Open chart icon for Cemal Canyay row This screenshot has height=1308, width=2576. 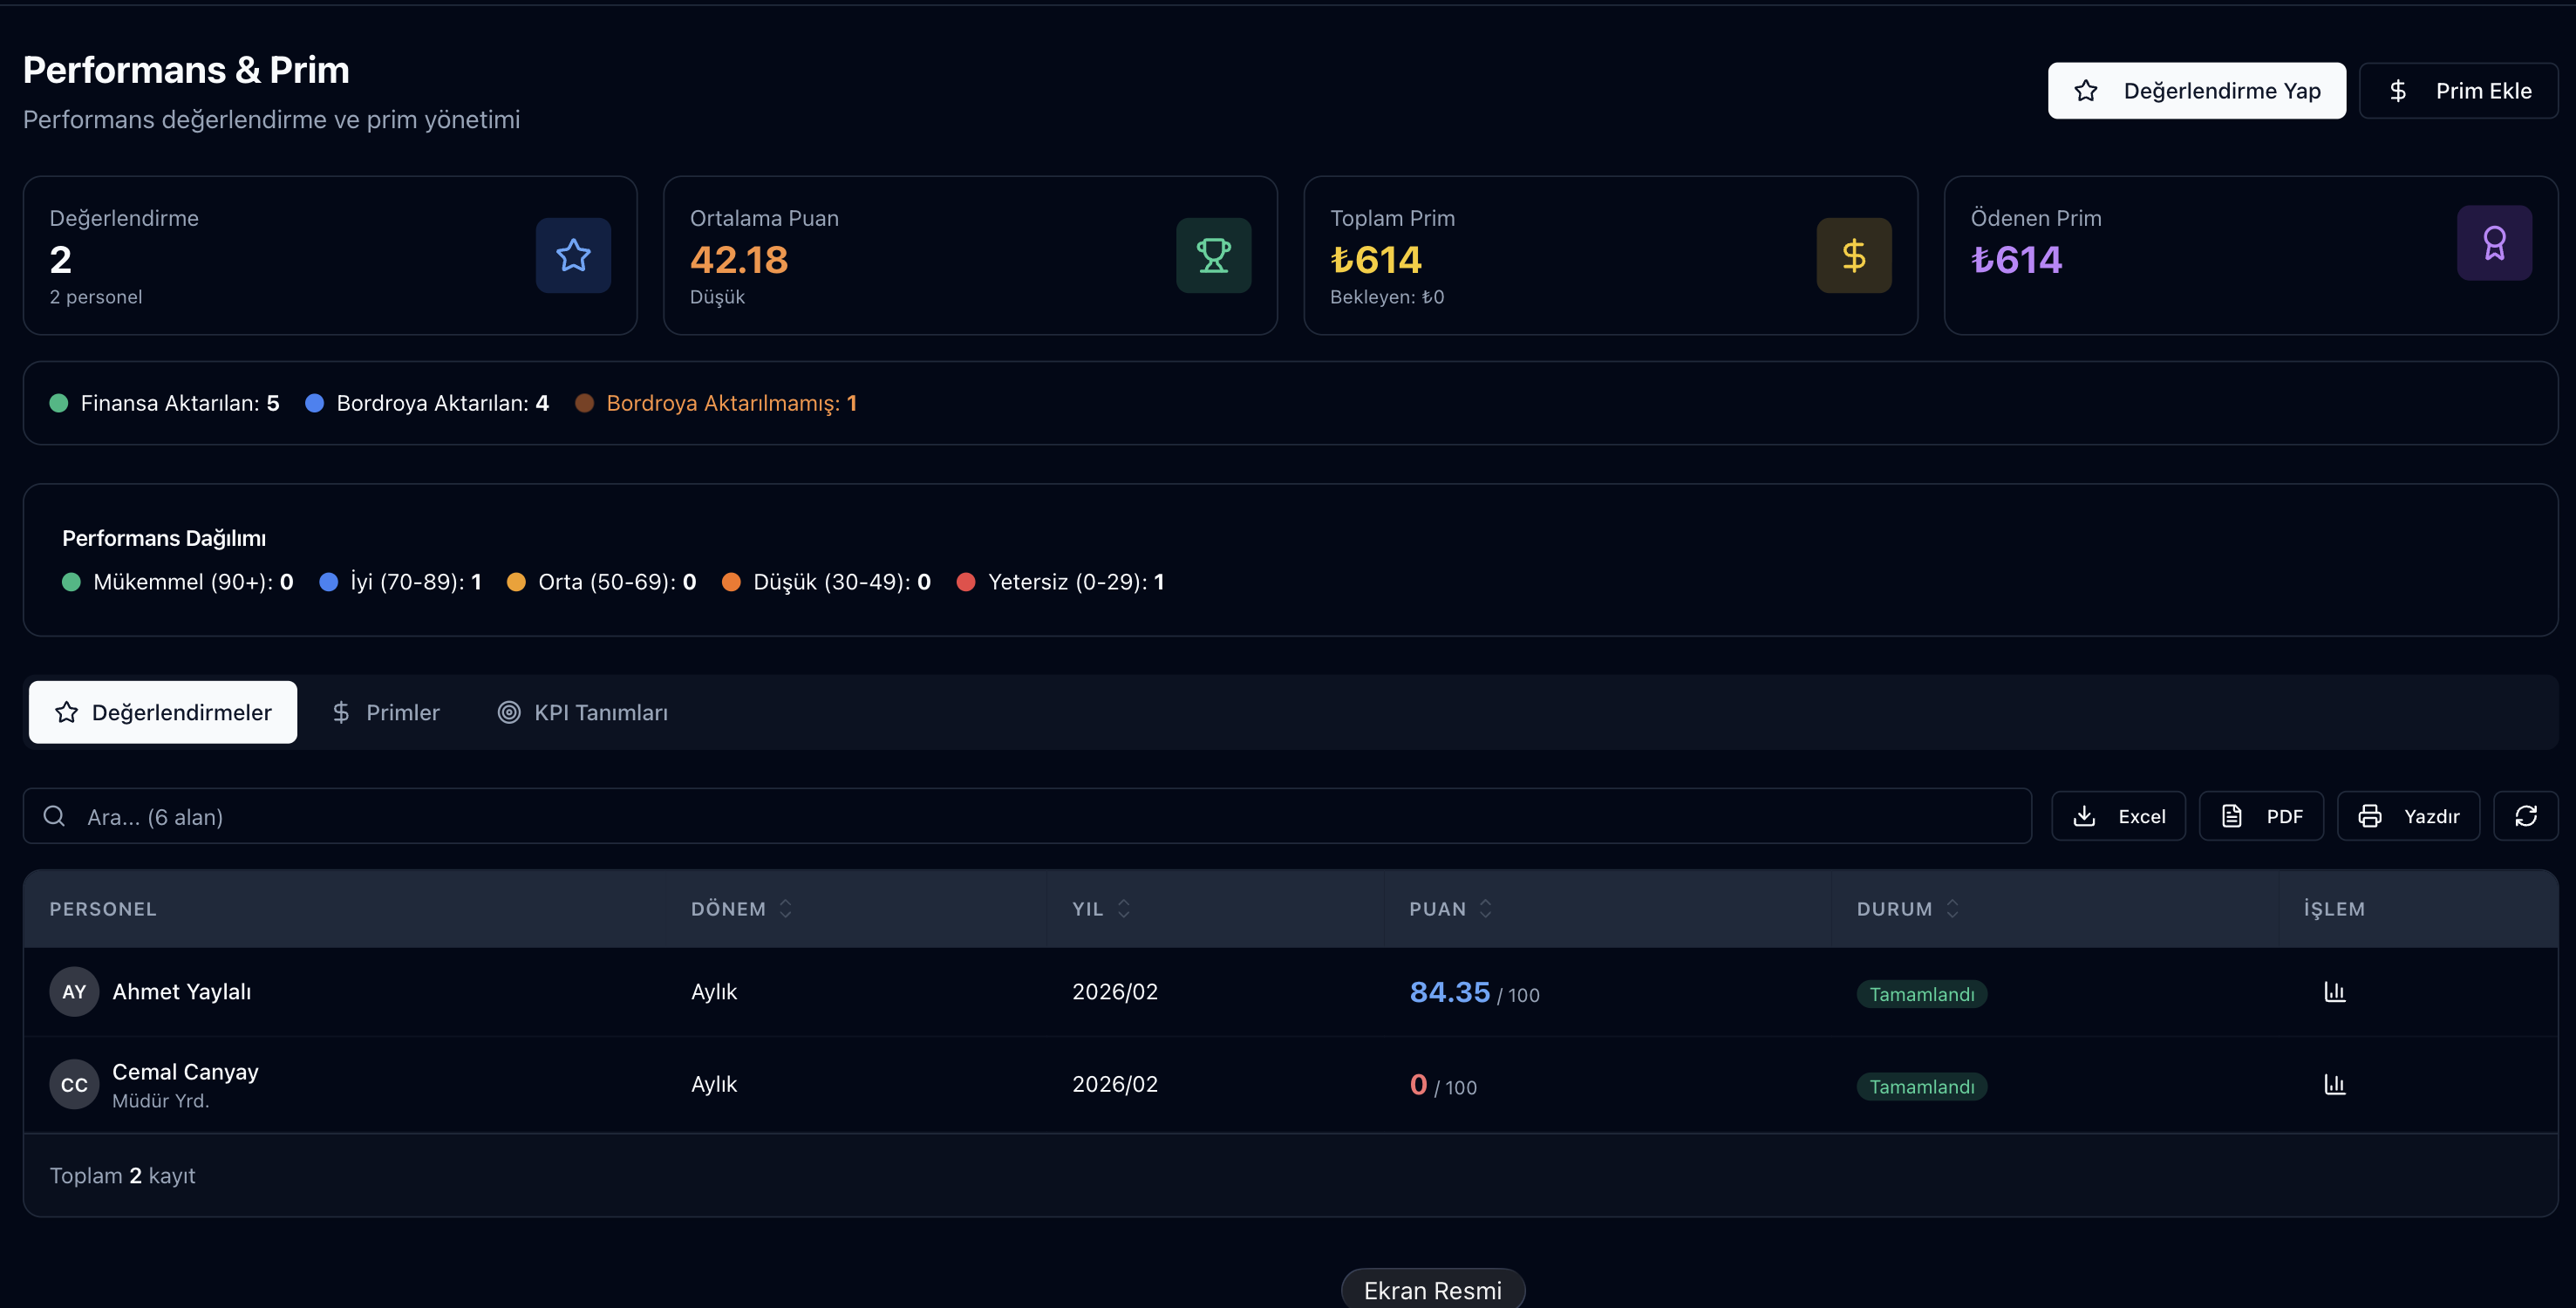(x=2334, y=1085)
